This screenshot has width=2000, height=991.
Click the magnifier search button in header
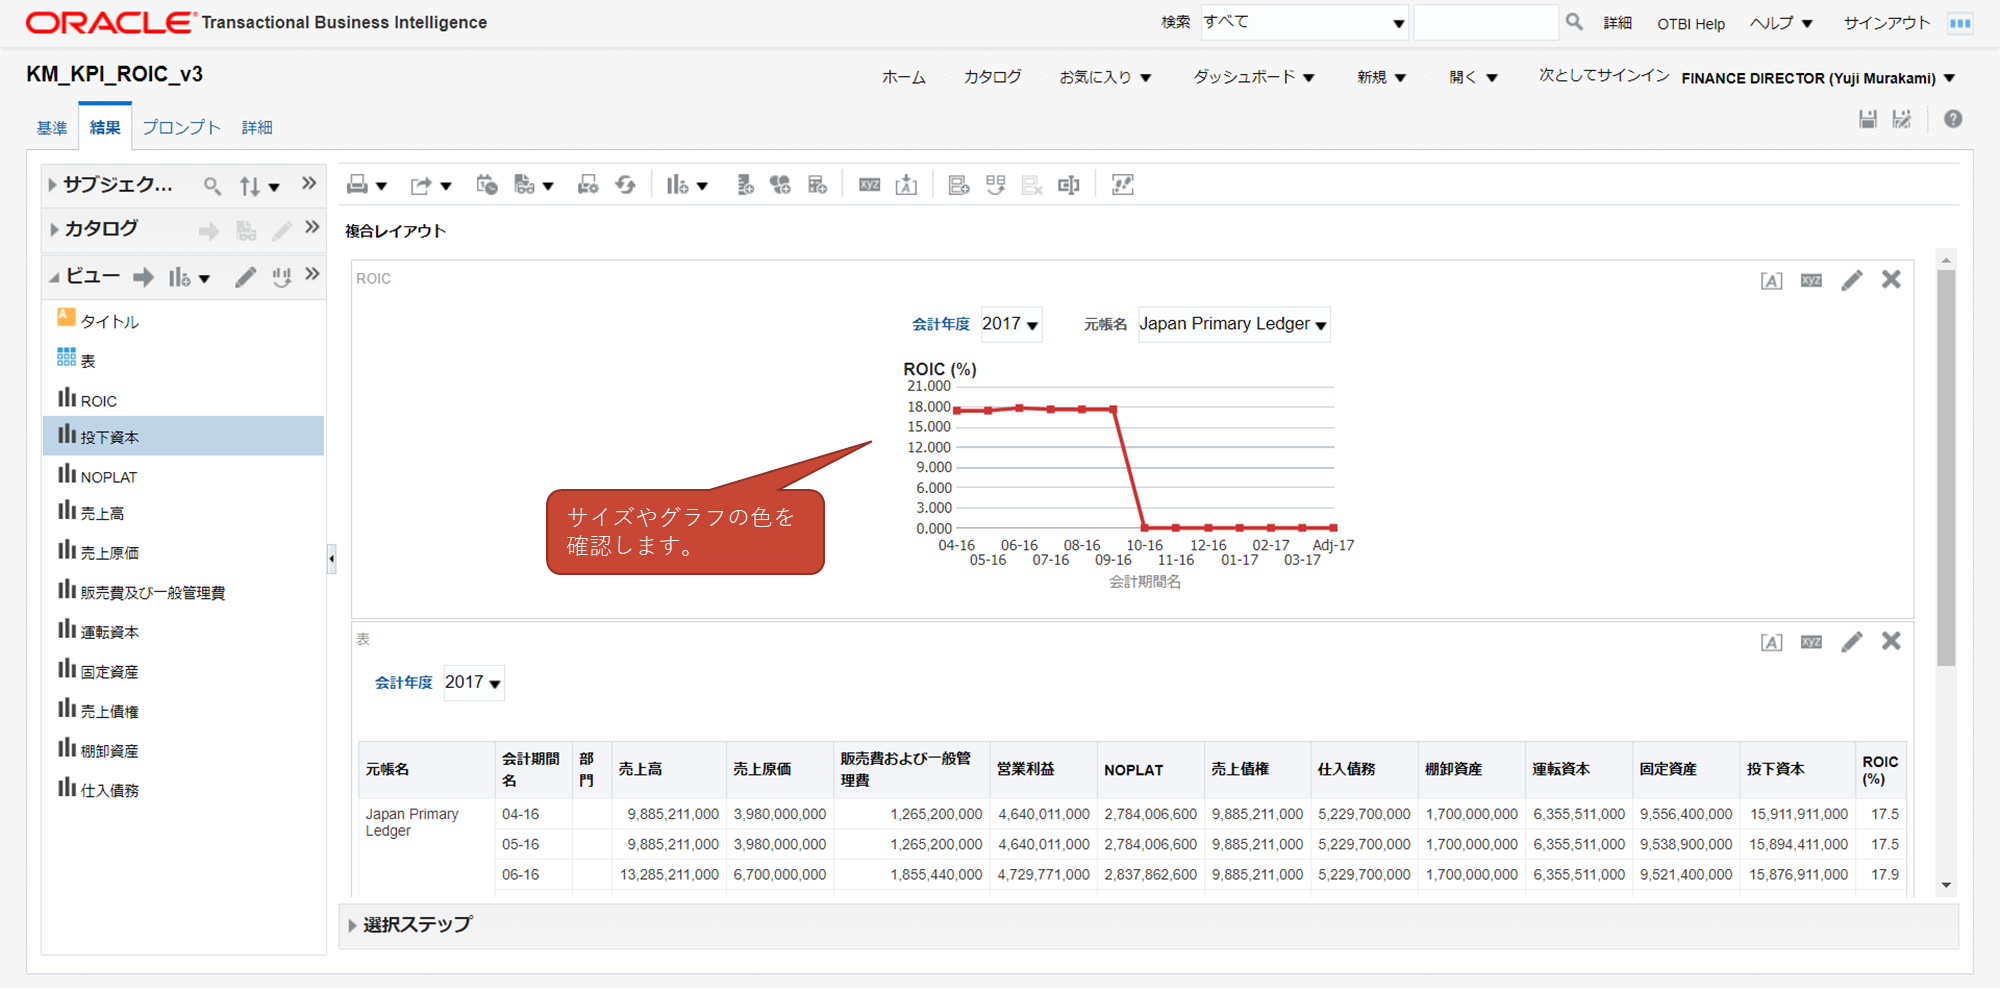1574,22
